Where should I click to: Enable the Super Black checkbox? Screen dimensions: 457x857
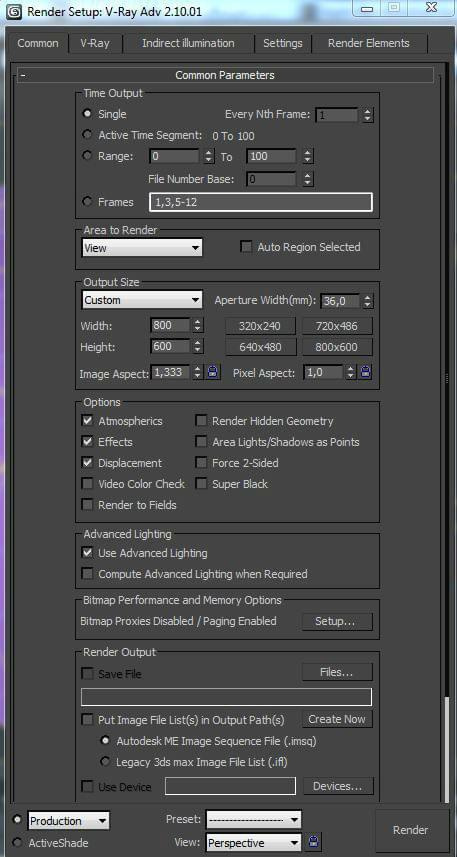(x=202, y=484)
